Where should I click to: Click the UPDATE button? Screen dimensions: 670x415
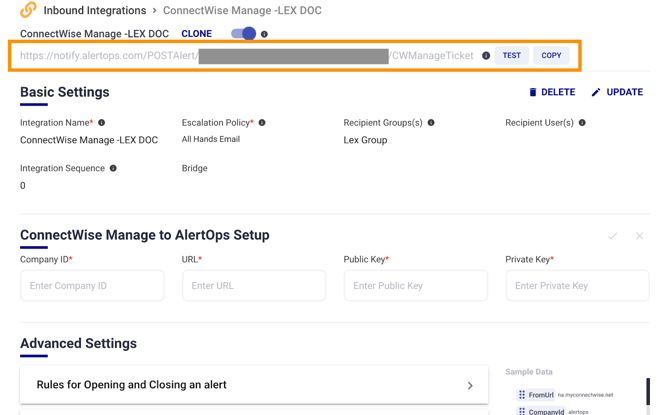coord(617,92)
